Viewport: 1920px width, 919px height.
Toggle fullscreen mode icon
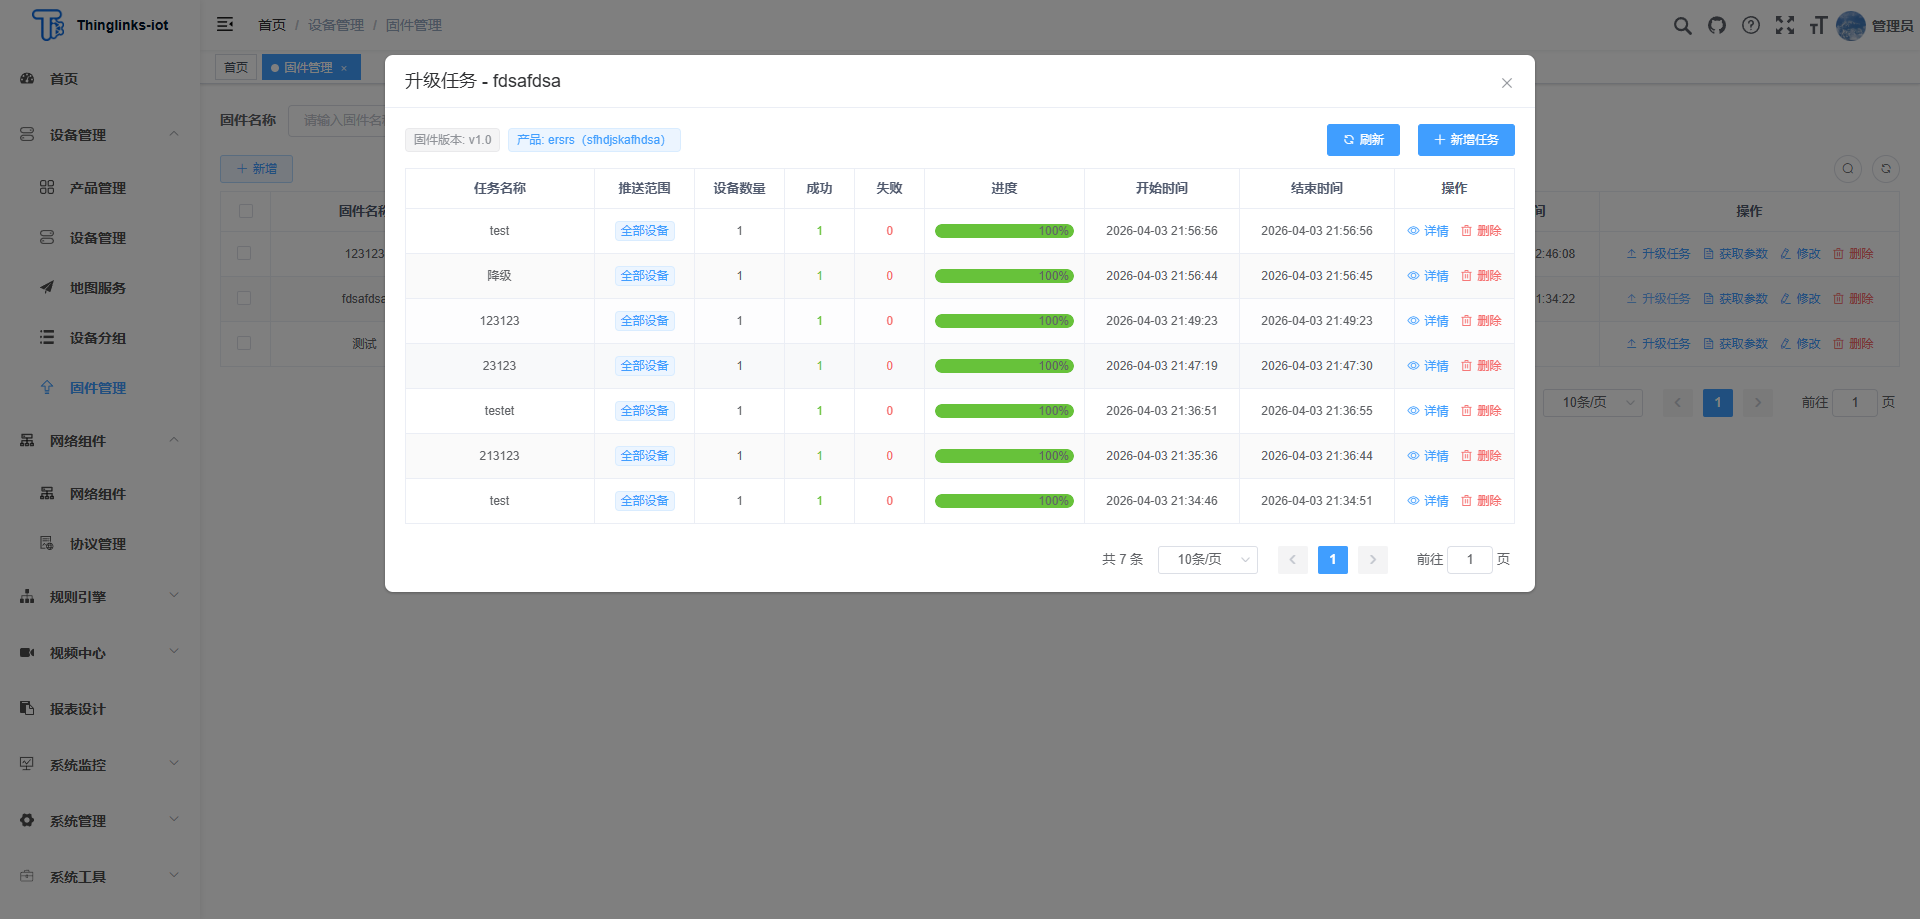[x=1785, y=26]
